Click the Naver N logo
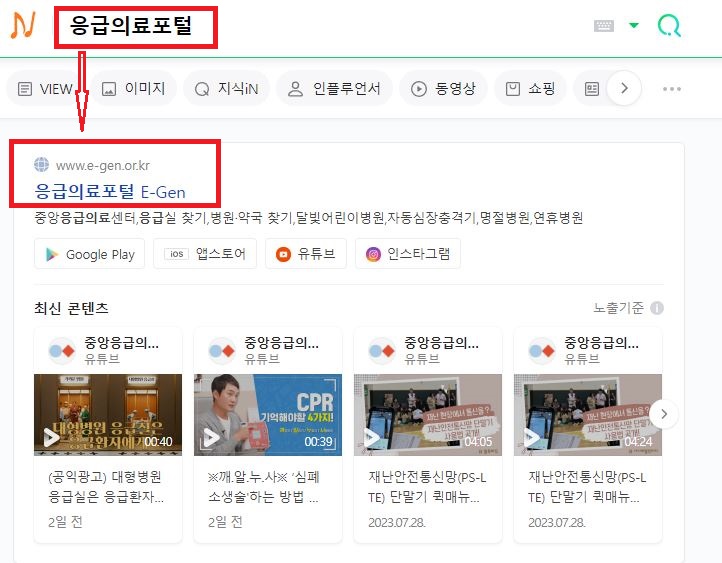Image resolution: width=722 pixels, height=563 pixels. point(23,26)
